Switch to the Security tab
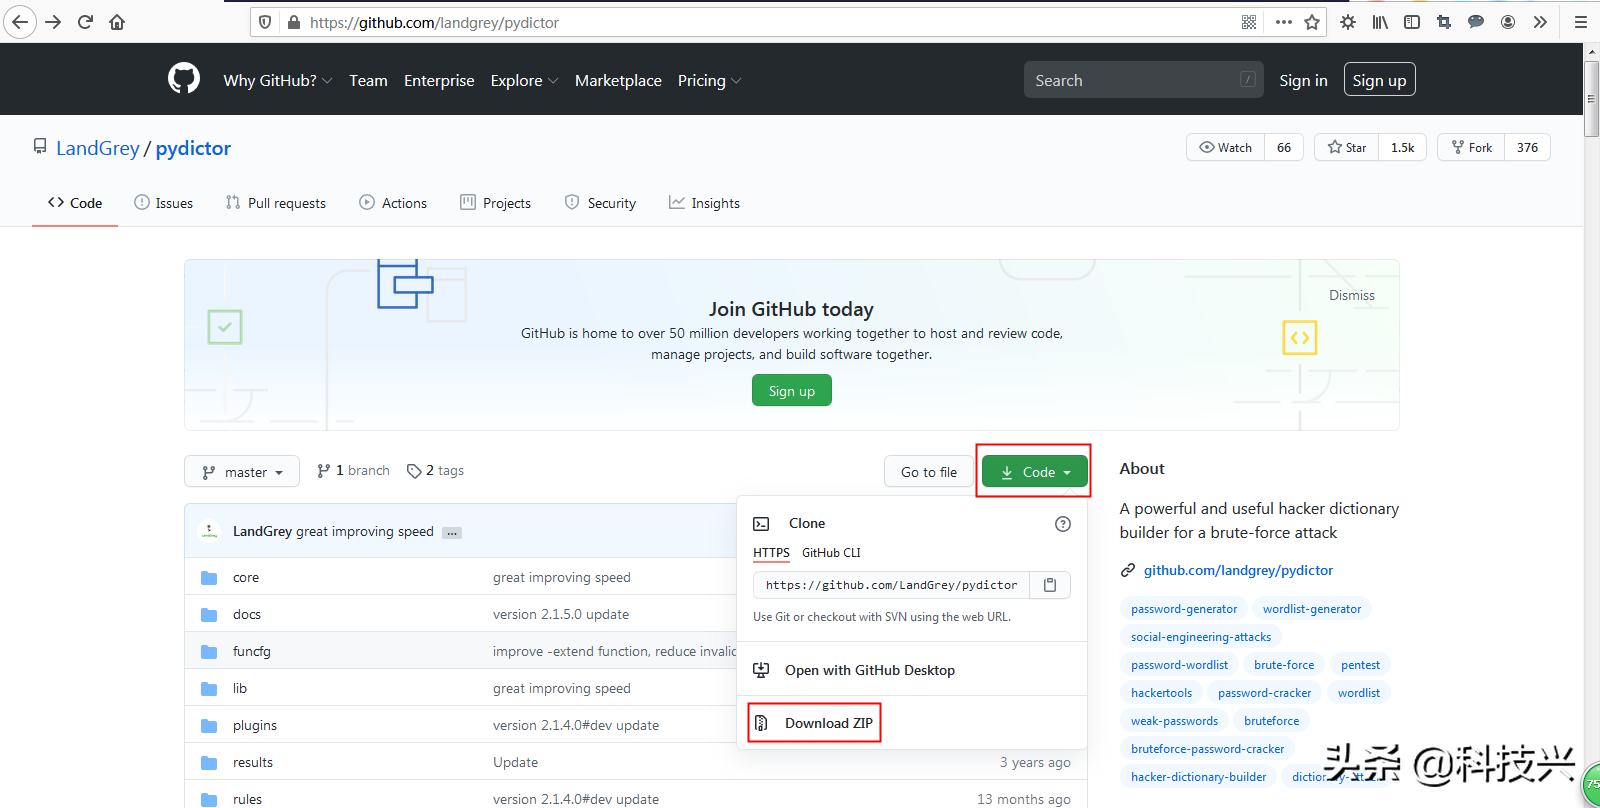Image resolution: width=1600 pixels, height=808 pixels. pyautogui.click(x=600, y=203)
